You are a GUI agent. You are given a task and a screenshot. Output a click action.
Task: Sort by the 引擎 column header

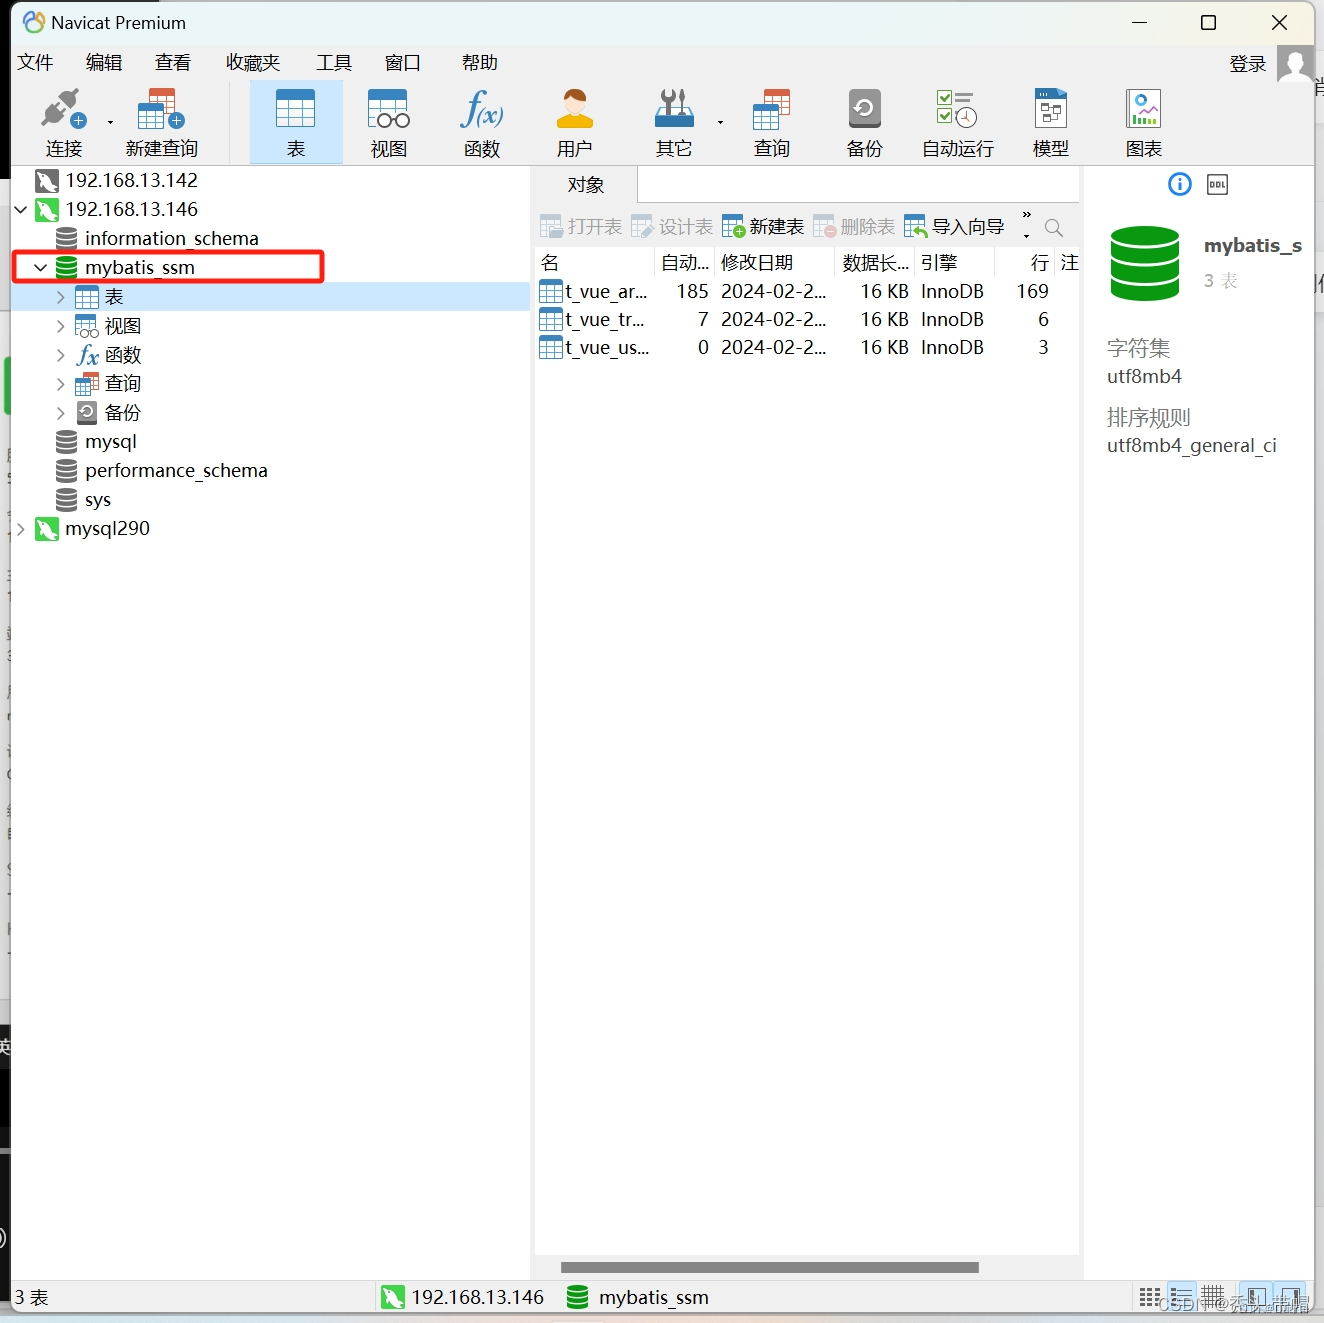(954, 262)
